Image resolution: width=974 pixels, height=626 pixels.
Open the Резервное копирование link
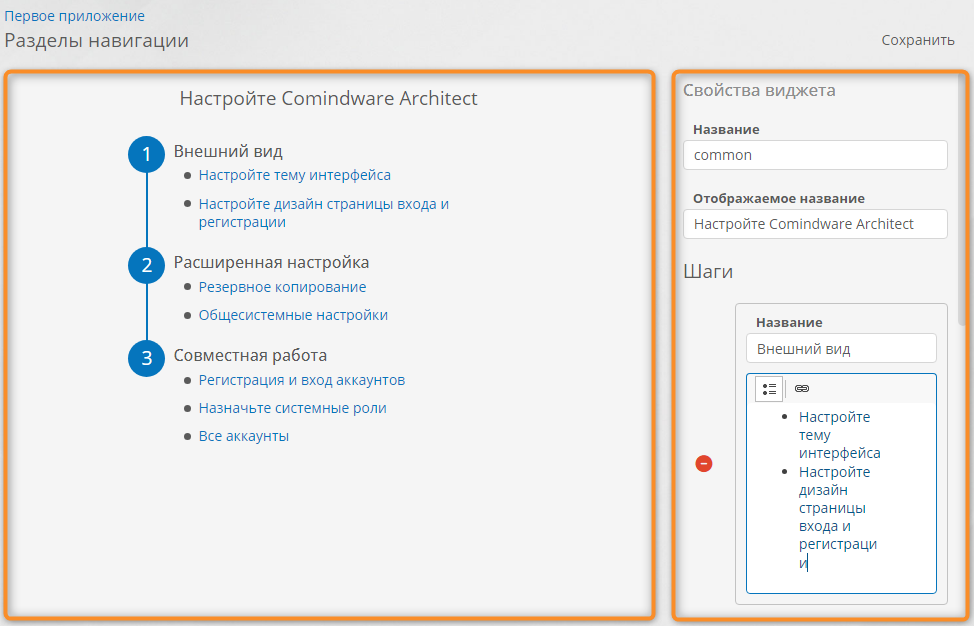[282, 287]
